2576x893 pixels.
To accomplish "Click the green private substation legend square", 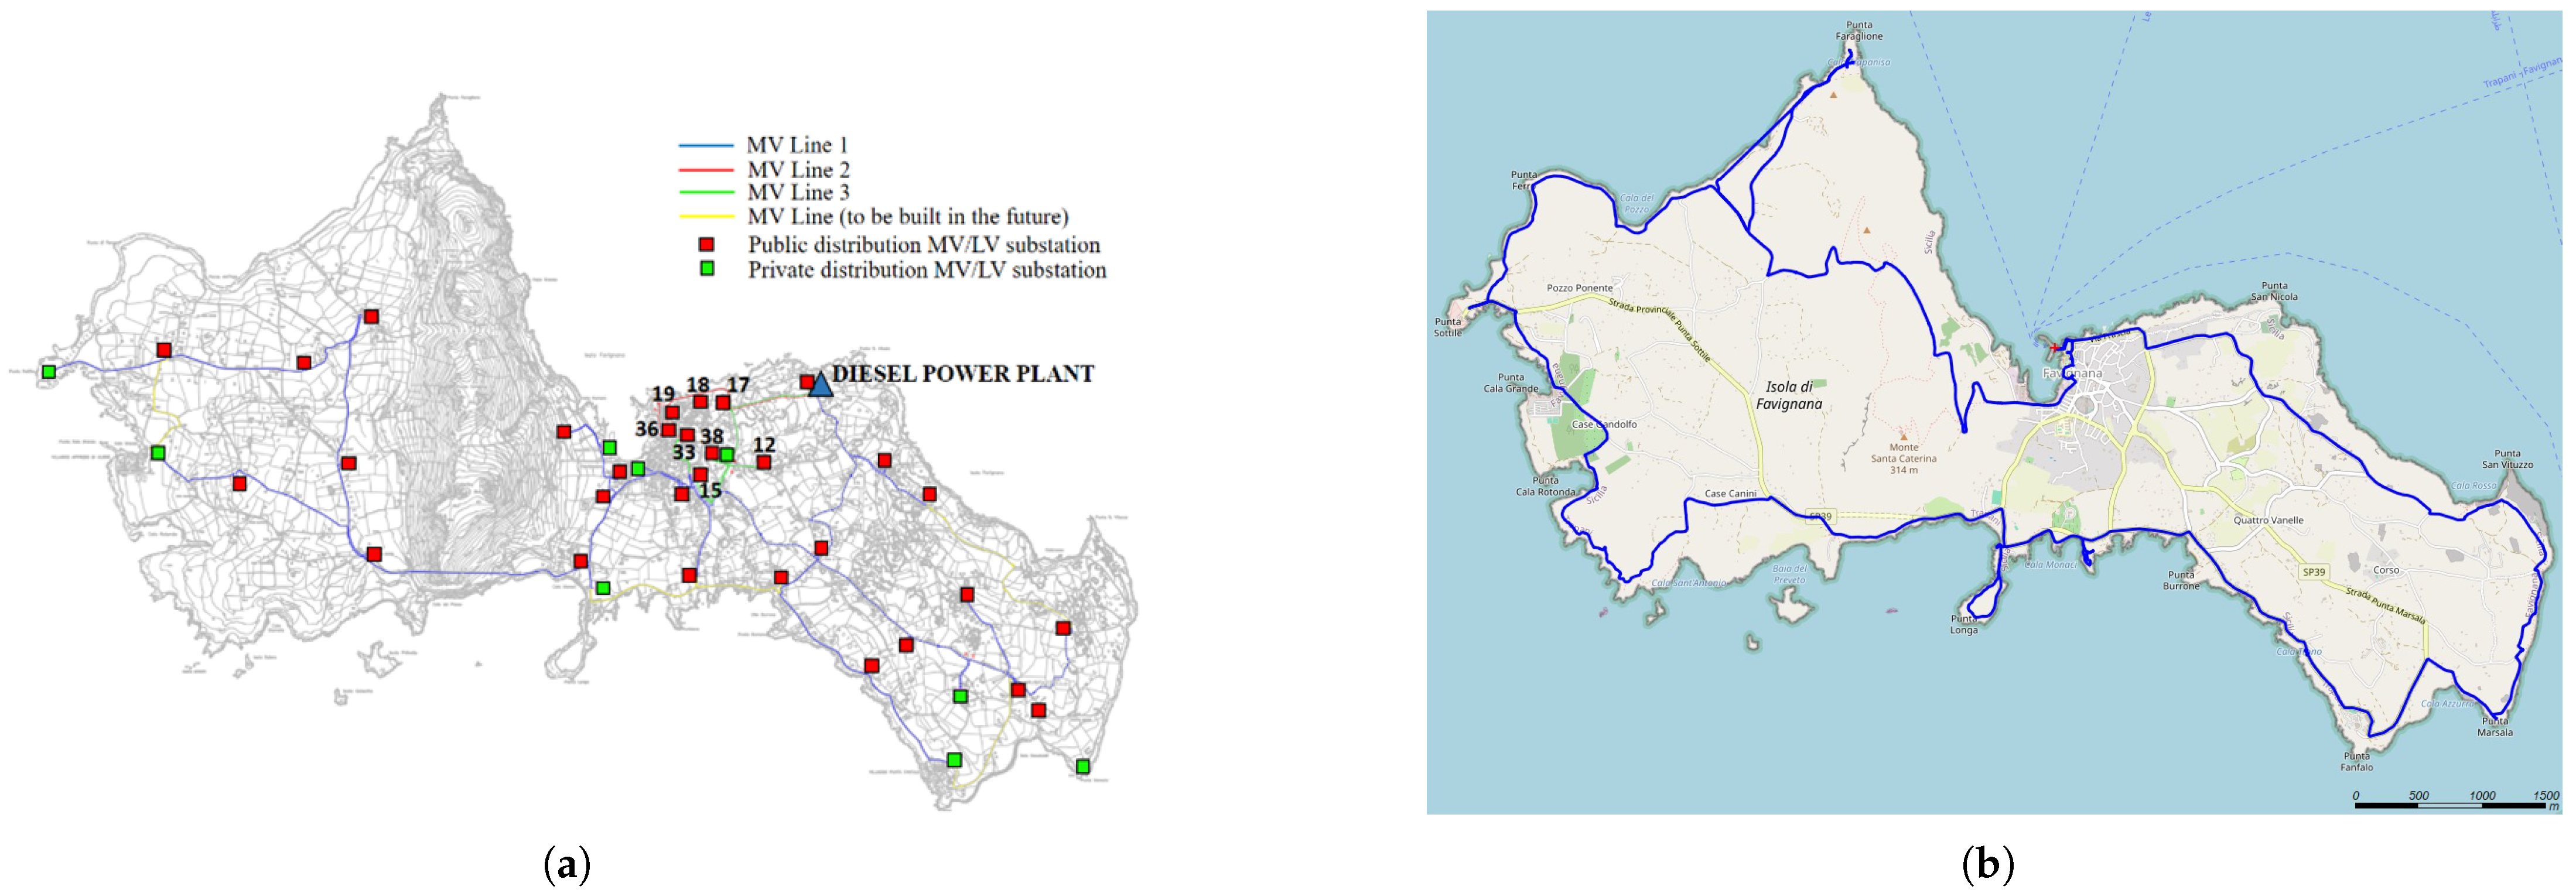I will (706, 269).
